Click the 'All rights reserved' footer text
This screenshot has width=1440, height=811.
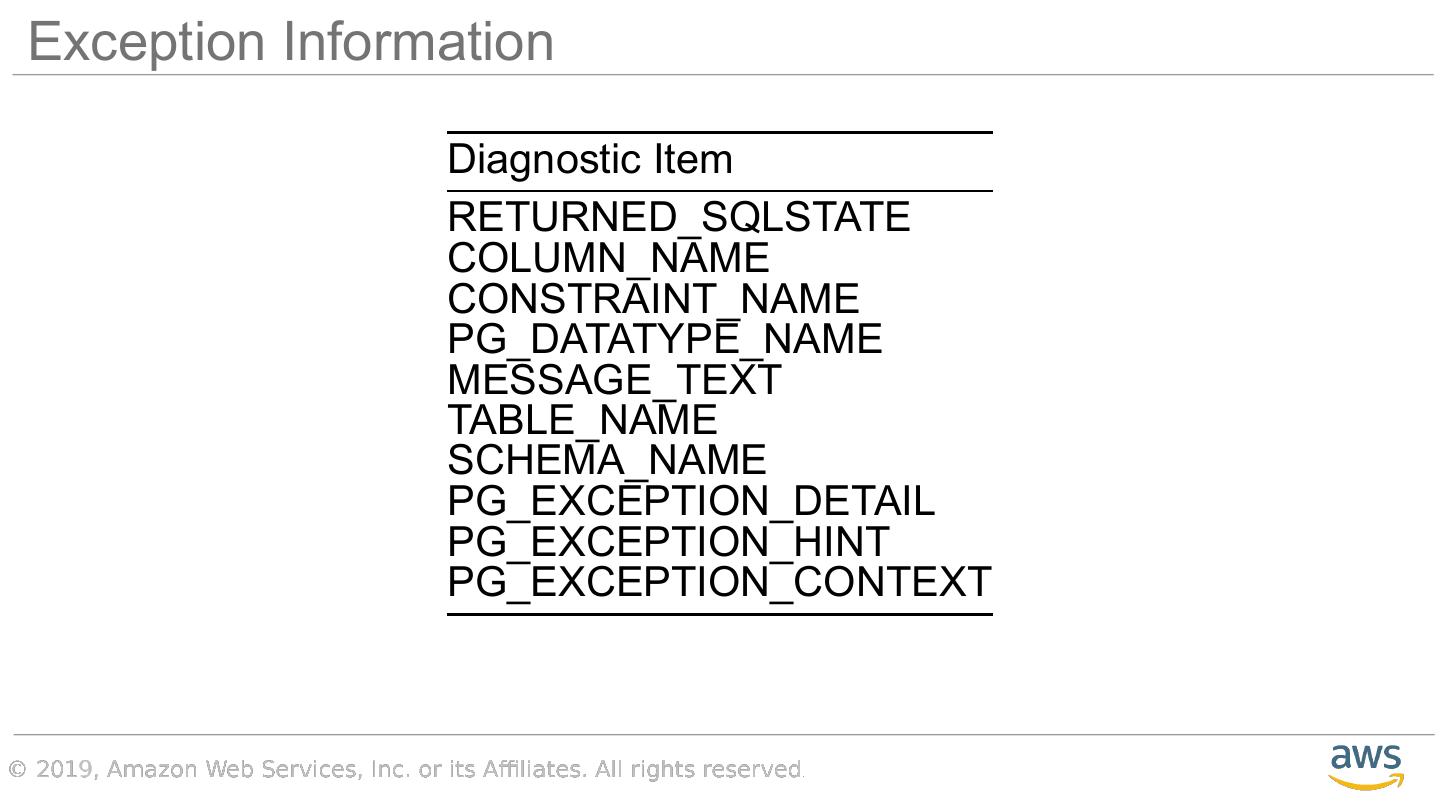699,769
